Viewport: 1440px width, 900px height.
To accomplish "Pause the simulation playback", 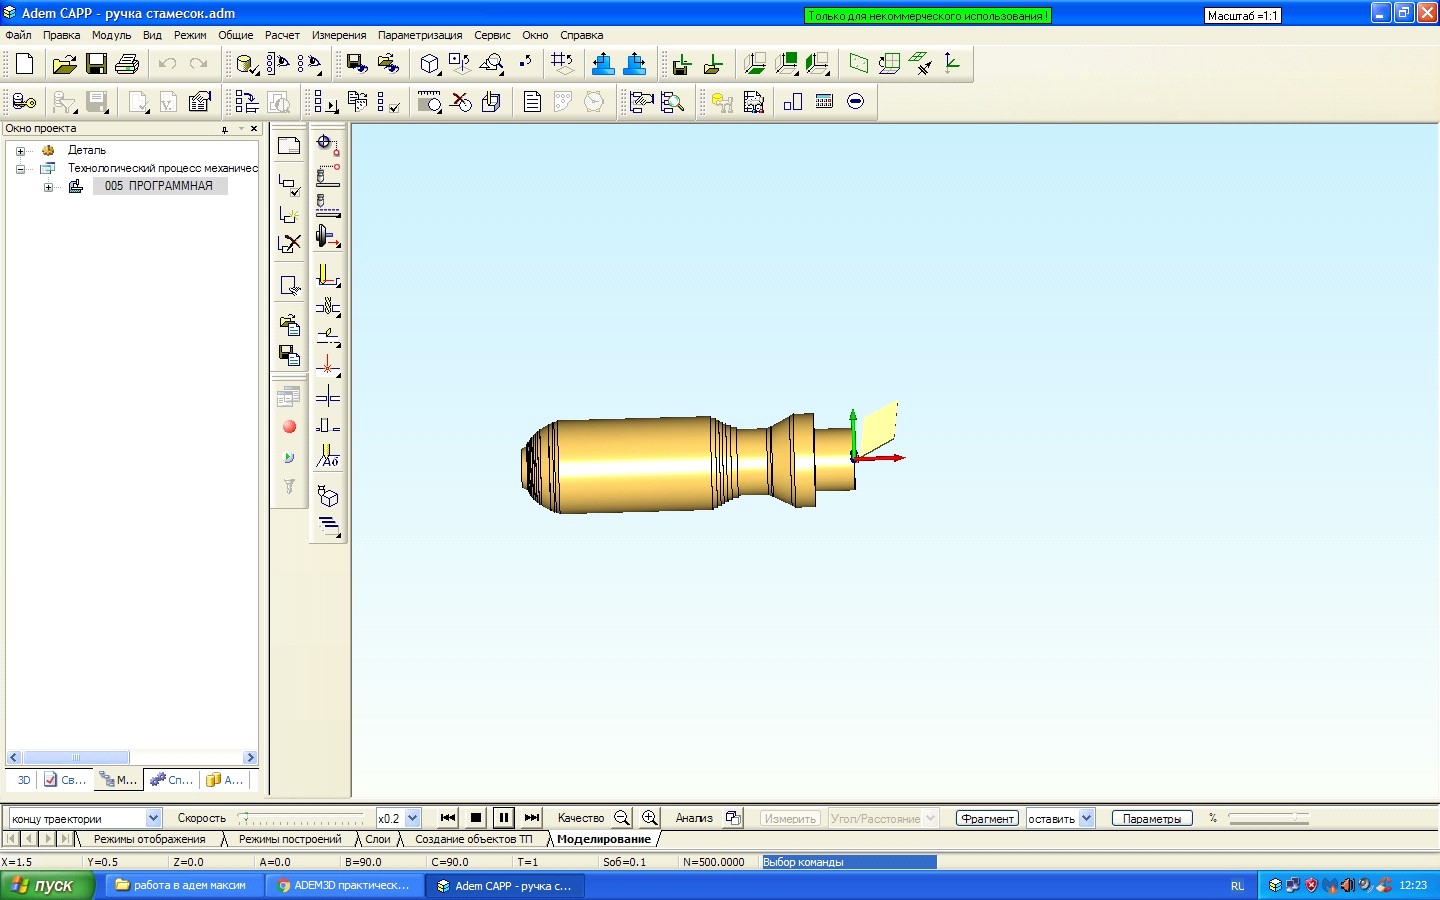I will tap(504, 818).
